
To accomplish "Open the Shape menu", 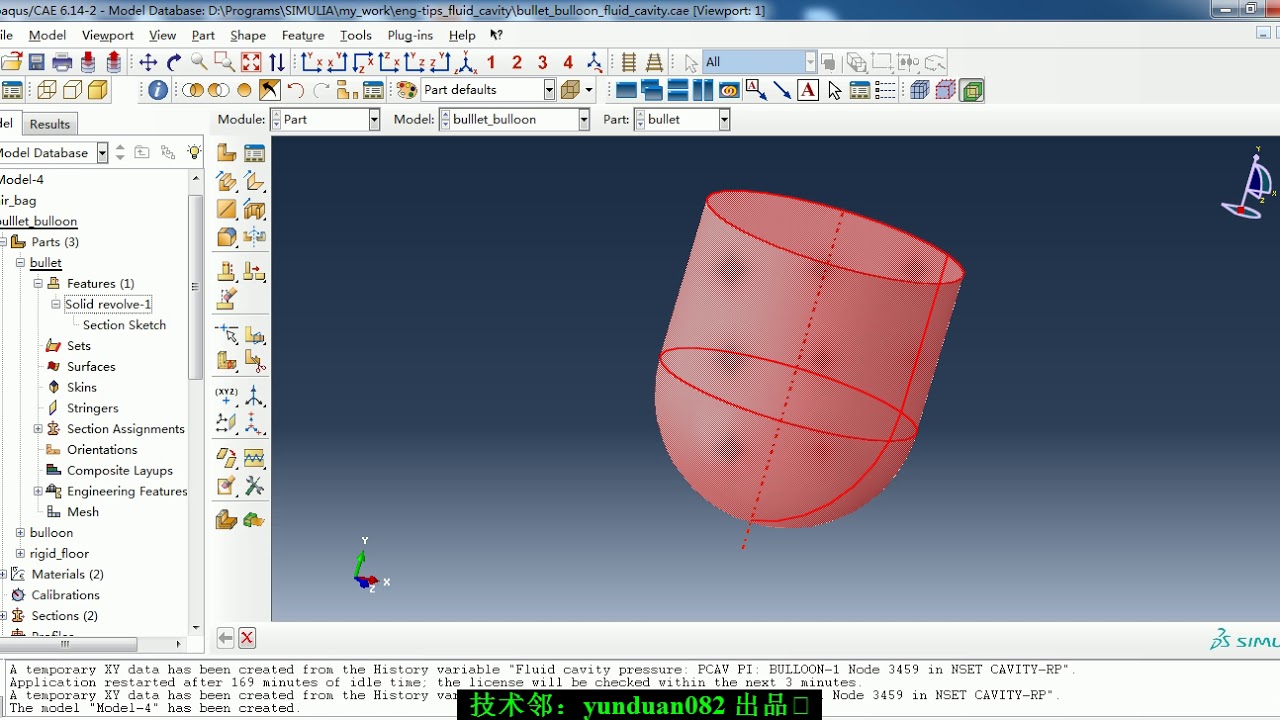I will pos(248,35).
